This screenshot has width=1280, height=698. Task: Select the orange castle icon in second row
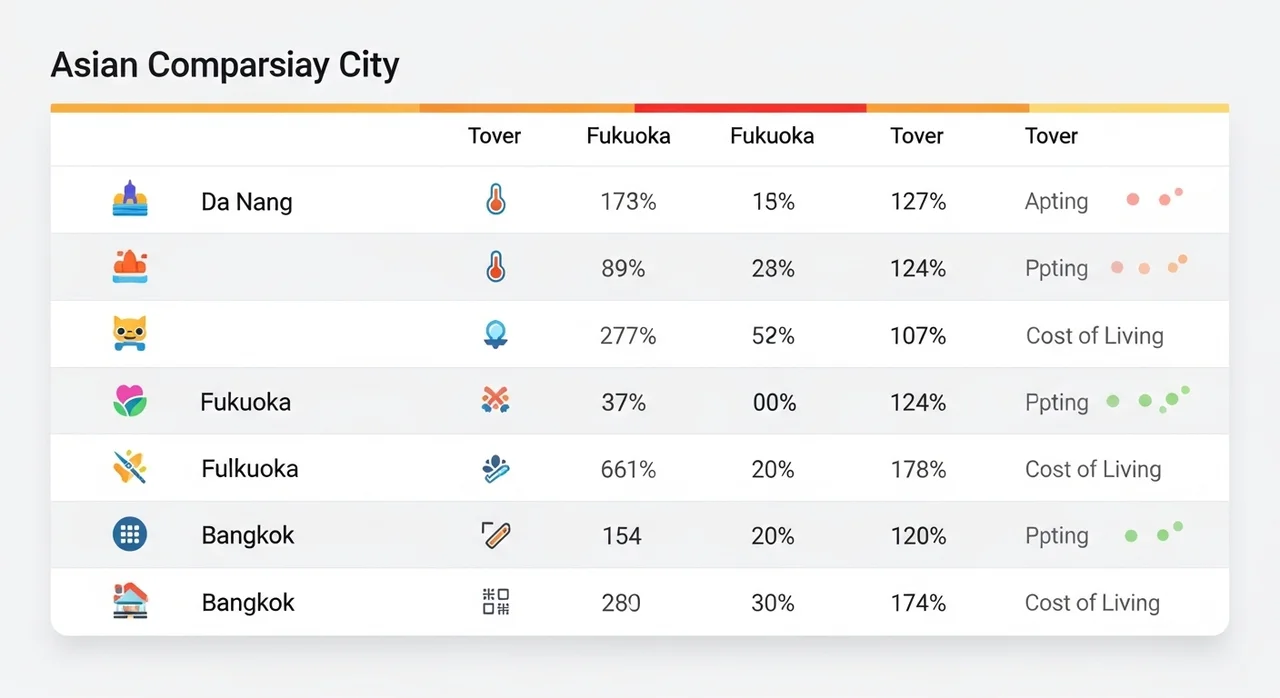130,267
